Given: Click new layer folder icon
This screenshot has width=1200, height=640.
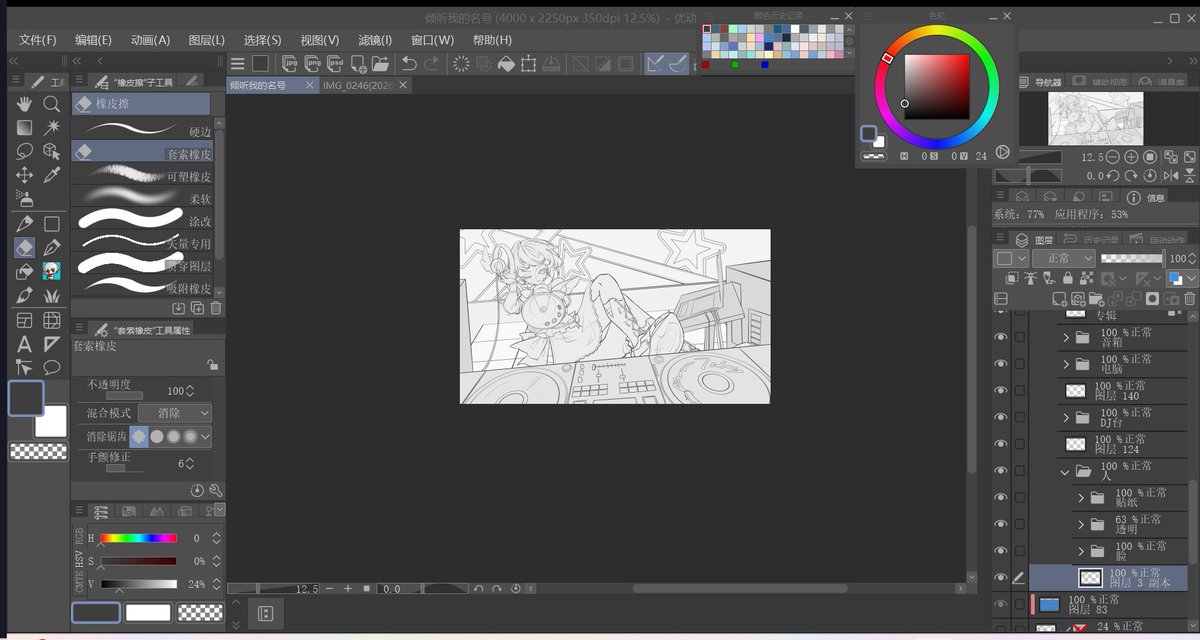Looking at the screenshot, I should point(1097,299).
